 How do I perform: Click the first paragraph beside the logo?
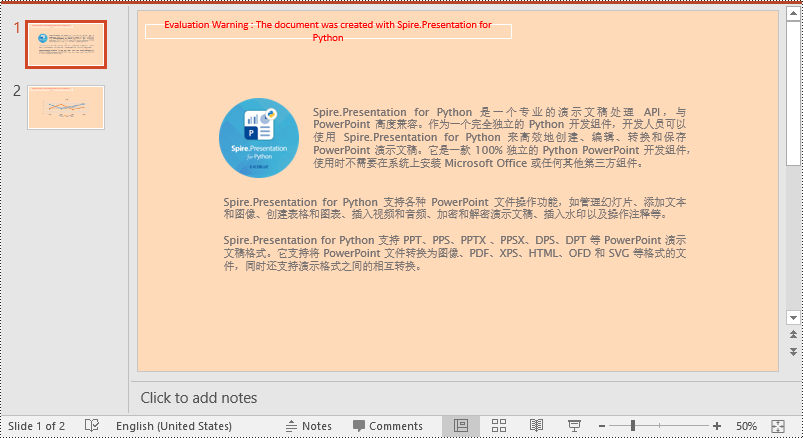pos(501,138)
